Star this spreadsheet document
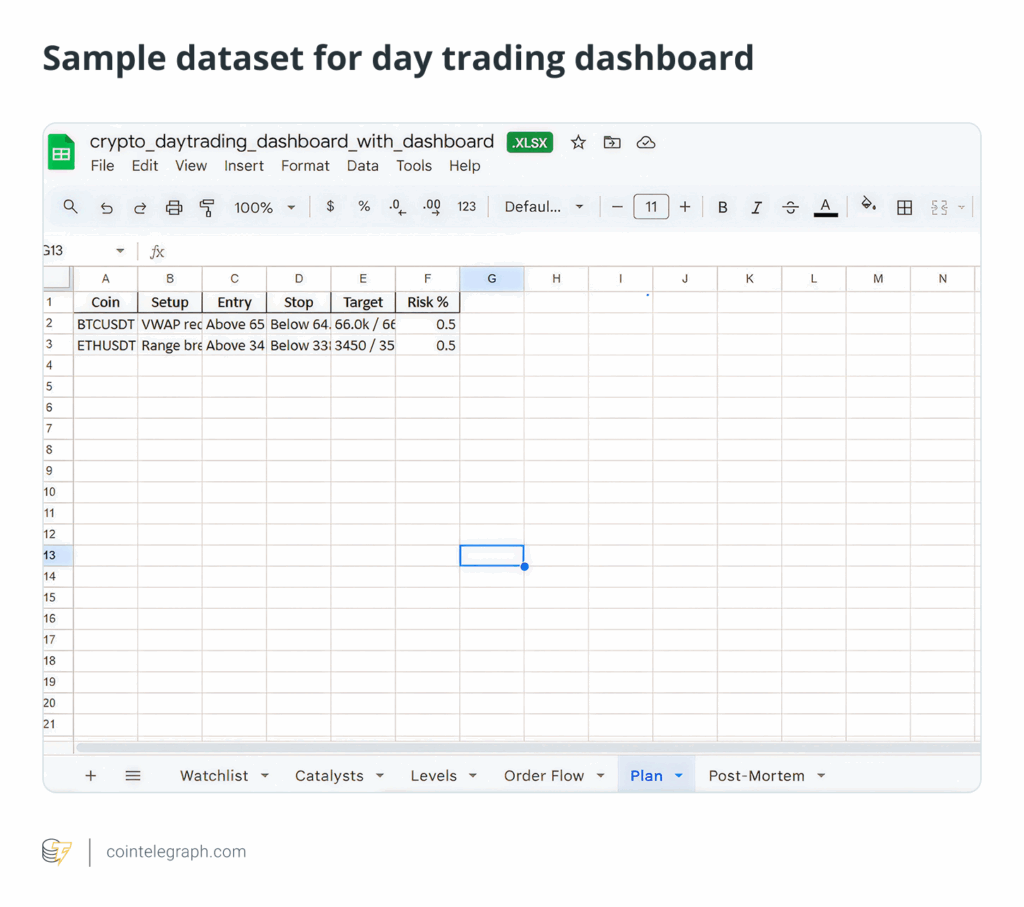The width and height of the screenshot is (1024, 907). coord(578,142)
